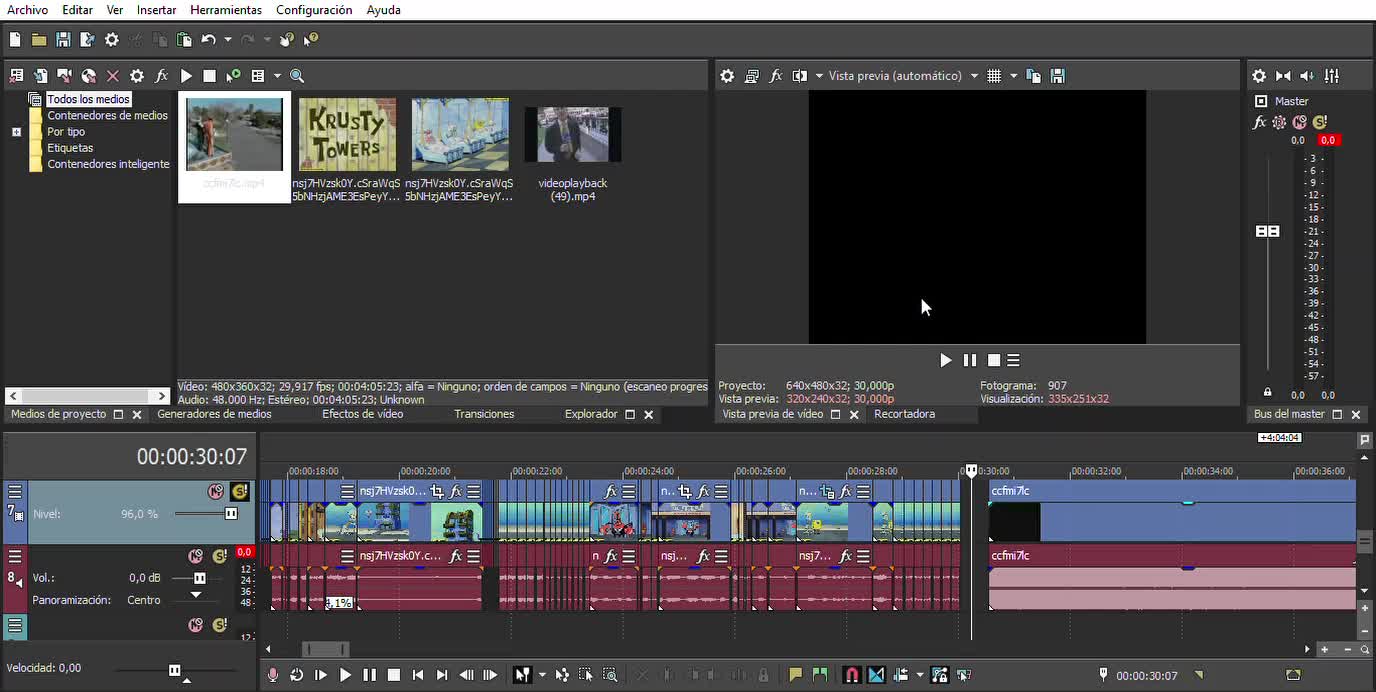The width and height of the screenshot is (1376, 692).
Task: Click the Nivel slider on video track 7
Action: coord(231,514)
